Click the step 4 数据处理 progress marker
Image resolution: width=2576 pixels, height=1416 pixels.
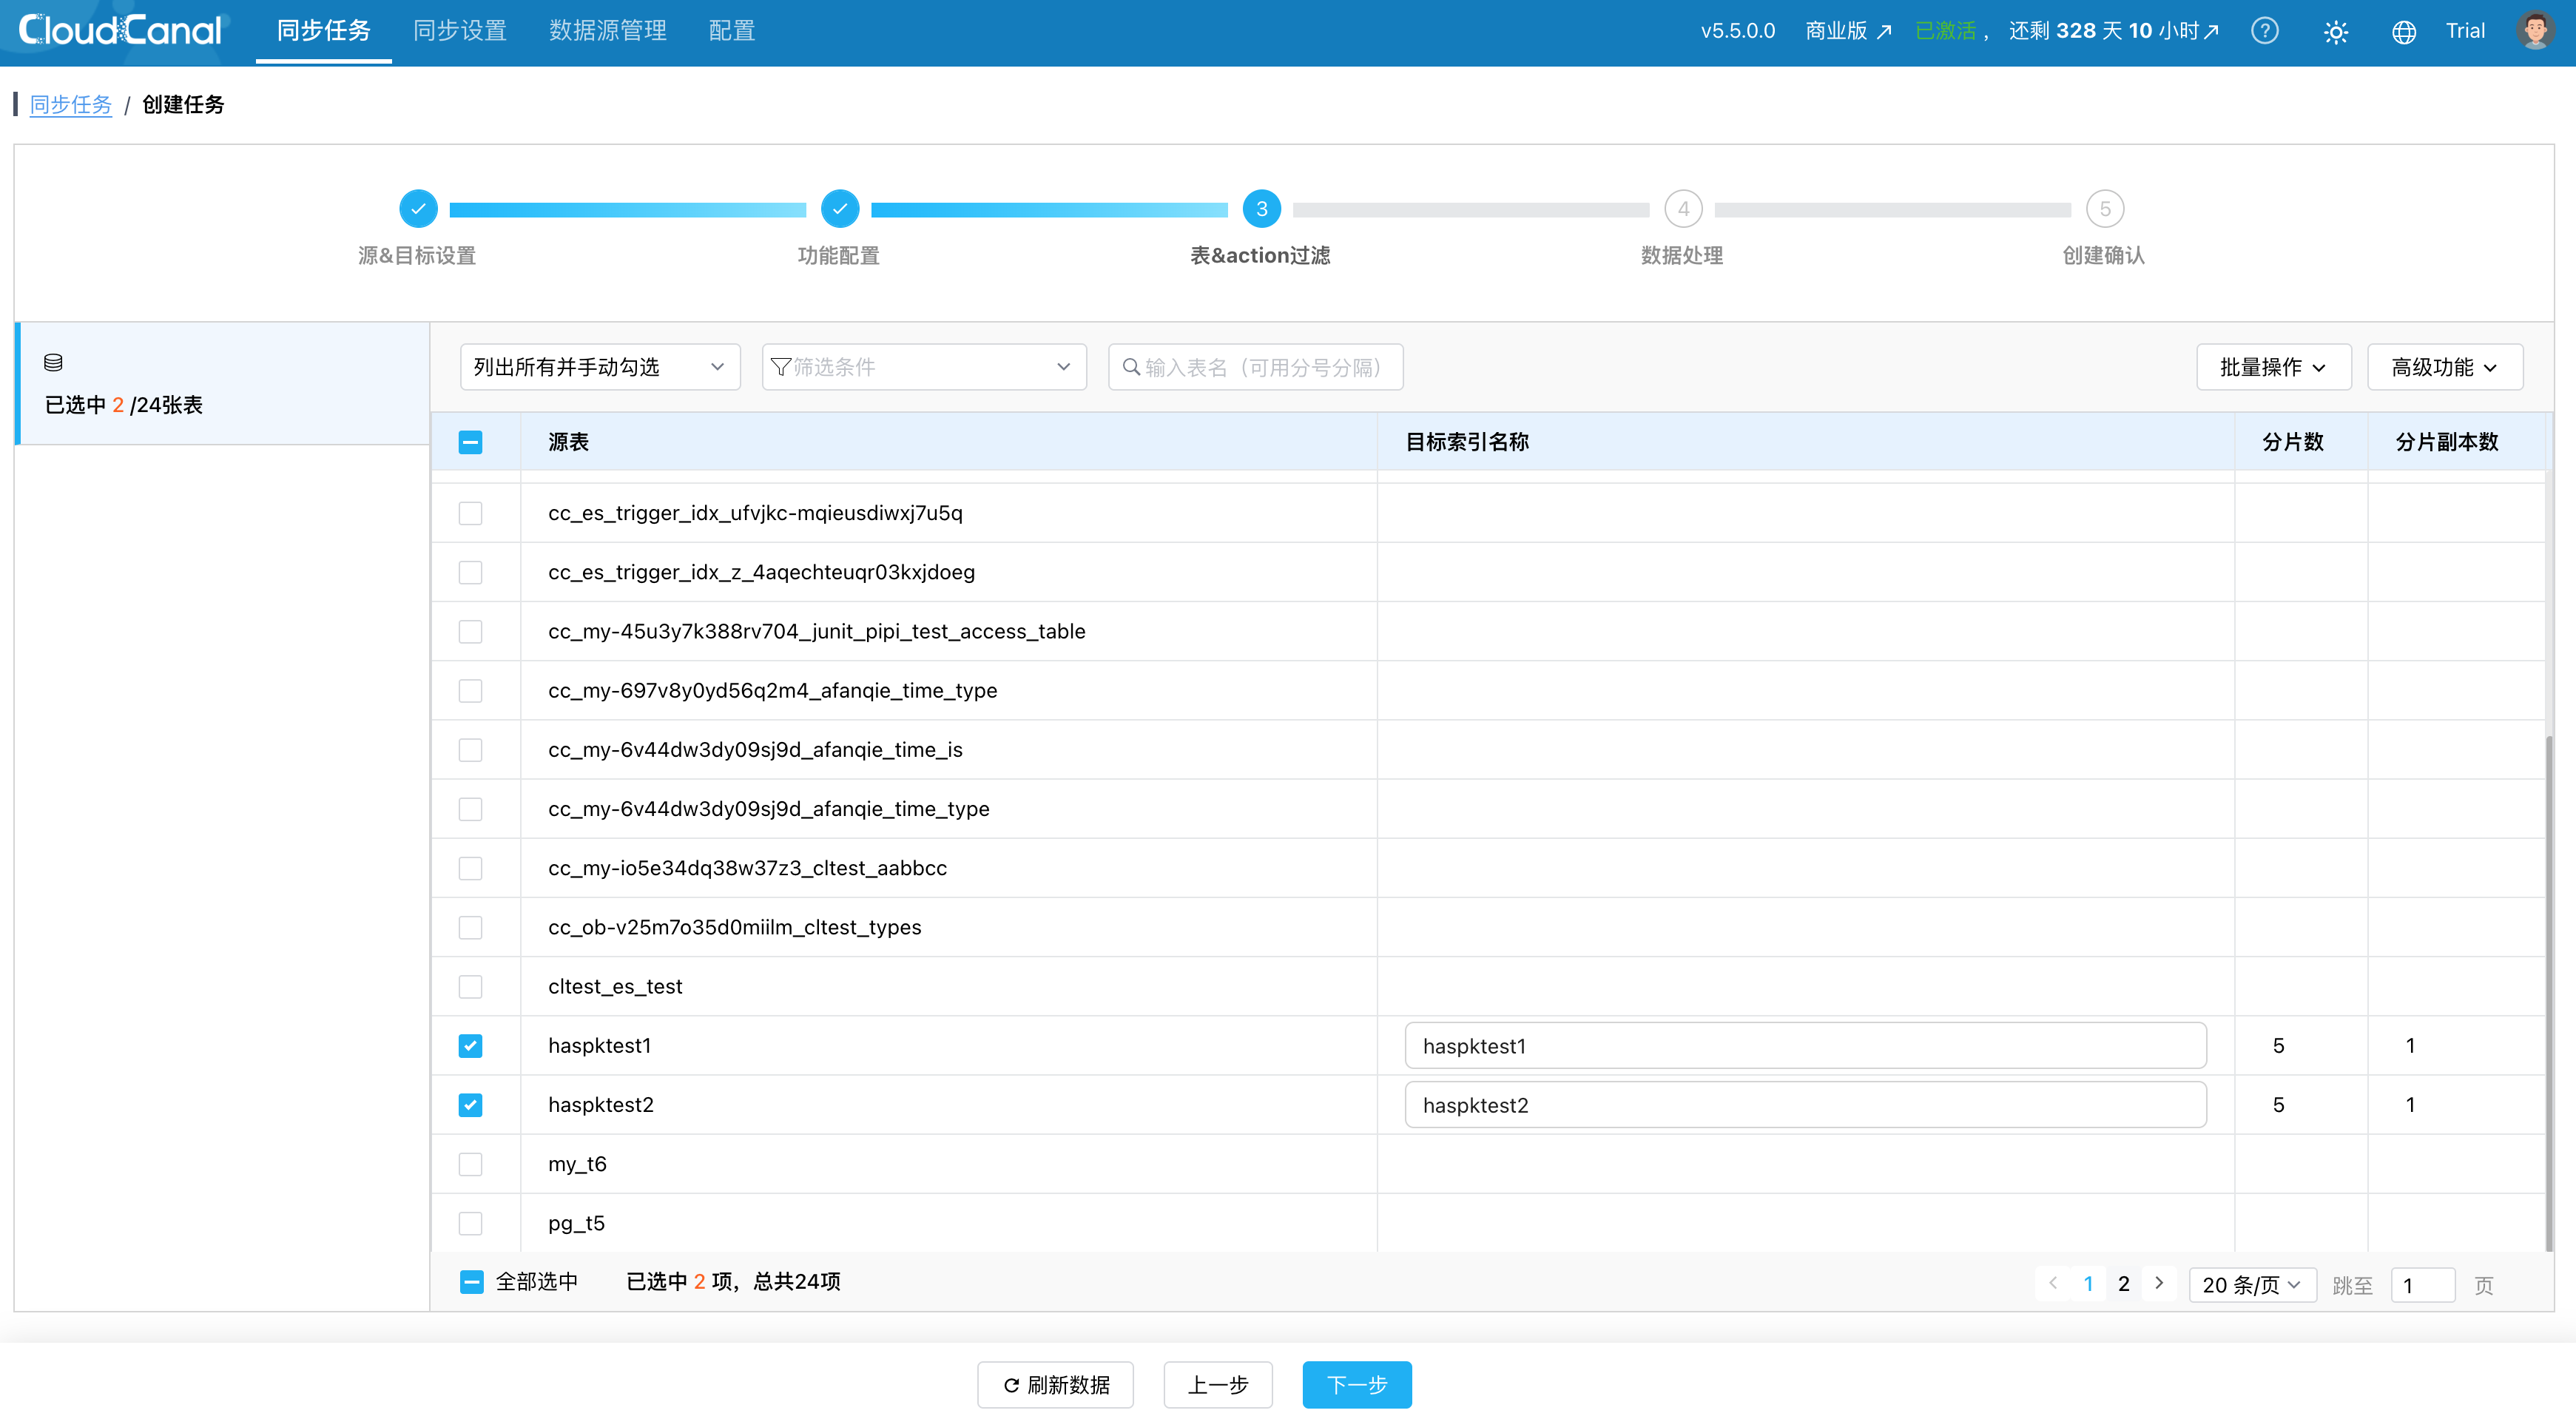[x=1683, y=209]
